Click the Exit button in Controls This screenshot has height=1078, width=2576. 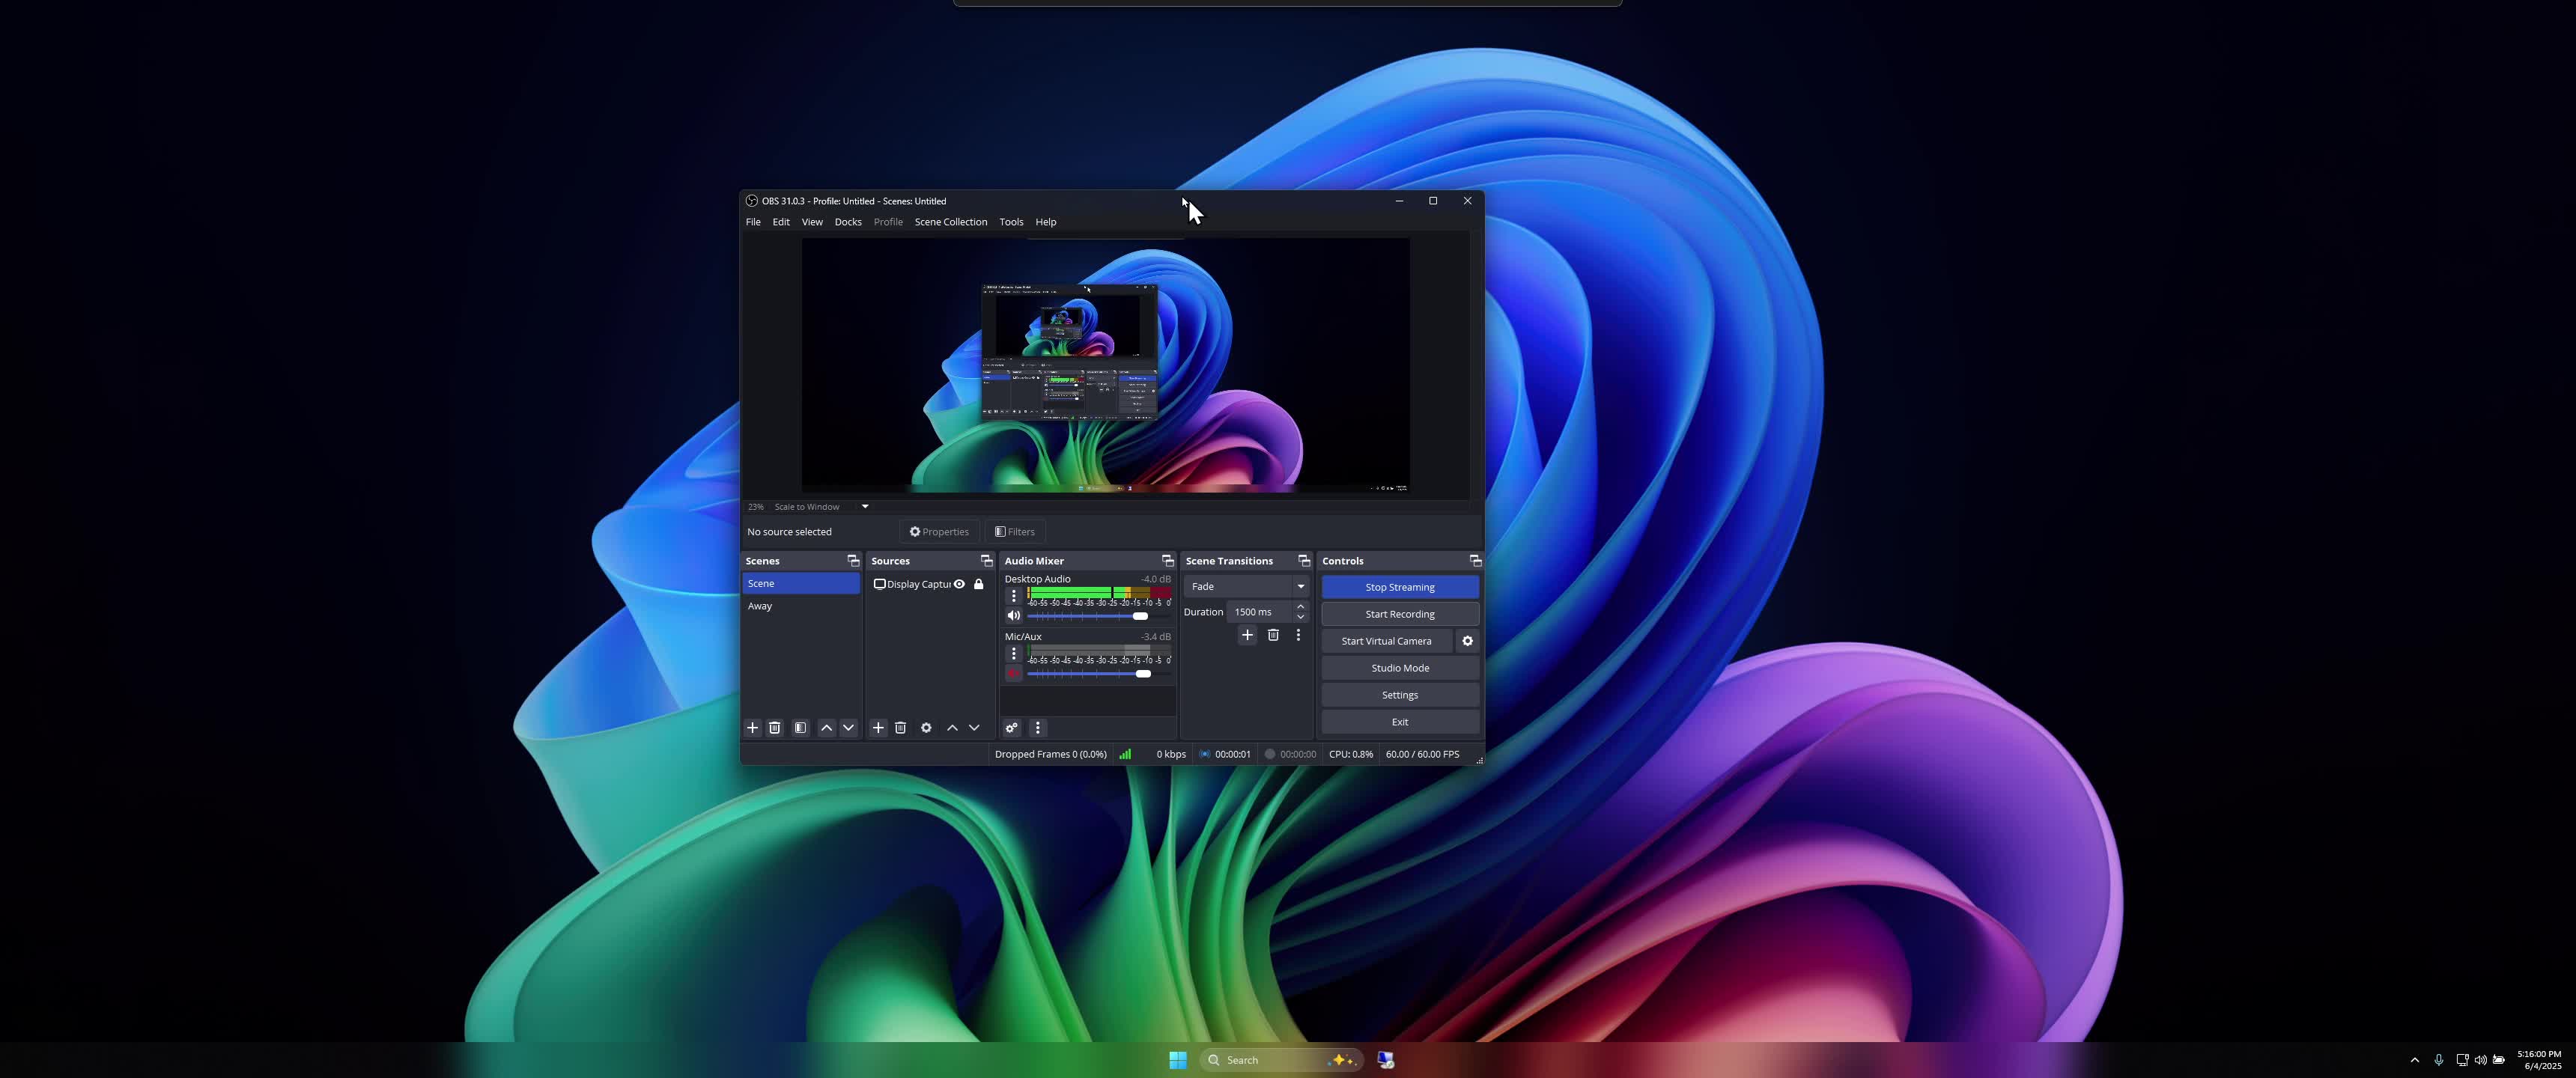tap(1400, 722)
